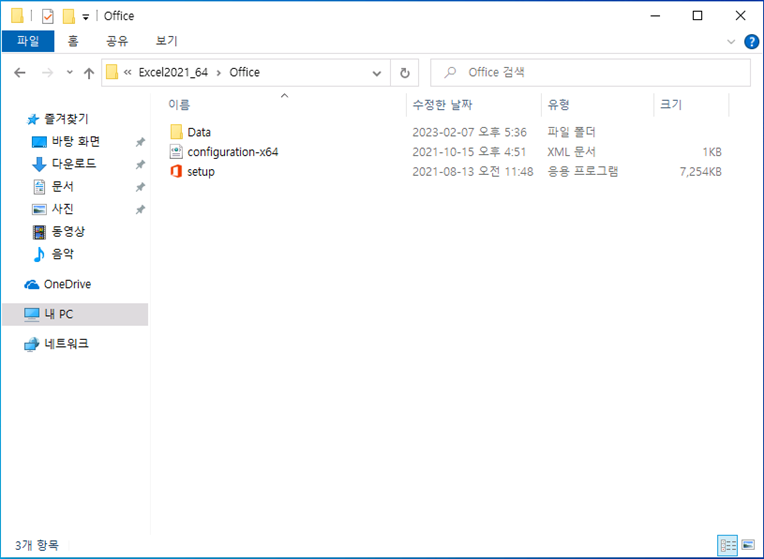This screenshot has width=764, height=559.
Task: Select the configuration-x64 XML file icon
Action: (176, 152)
